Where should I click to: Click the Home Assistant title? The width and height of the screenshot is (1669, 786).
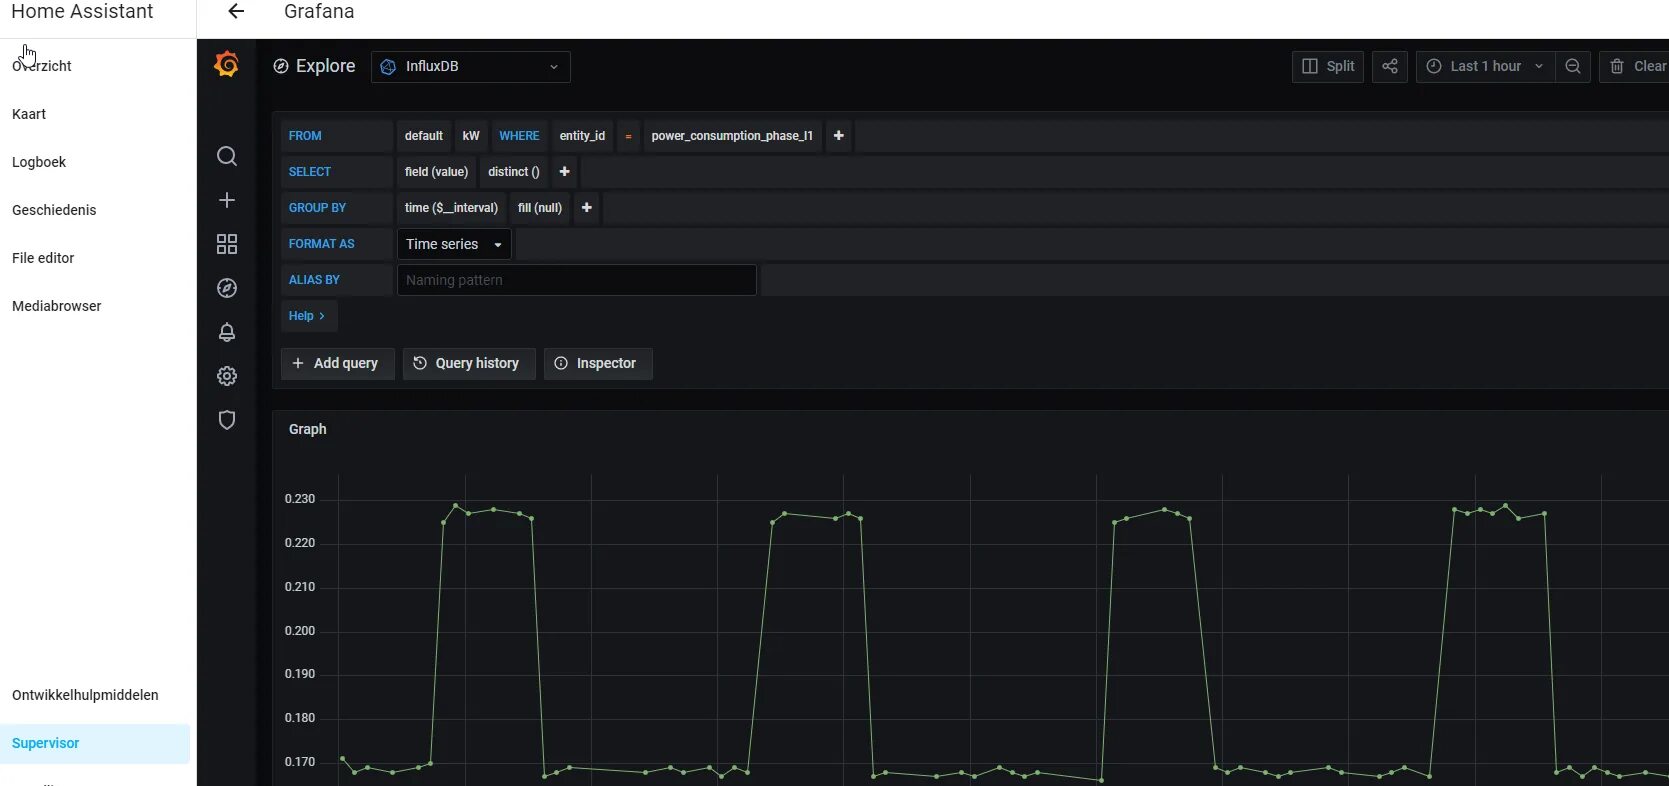[82, 11]
